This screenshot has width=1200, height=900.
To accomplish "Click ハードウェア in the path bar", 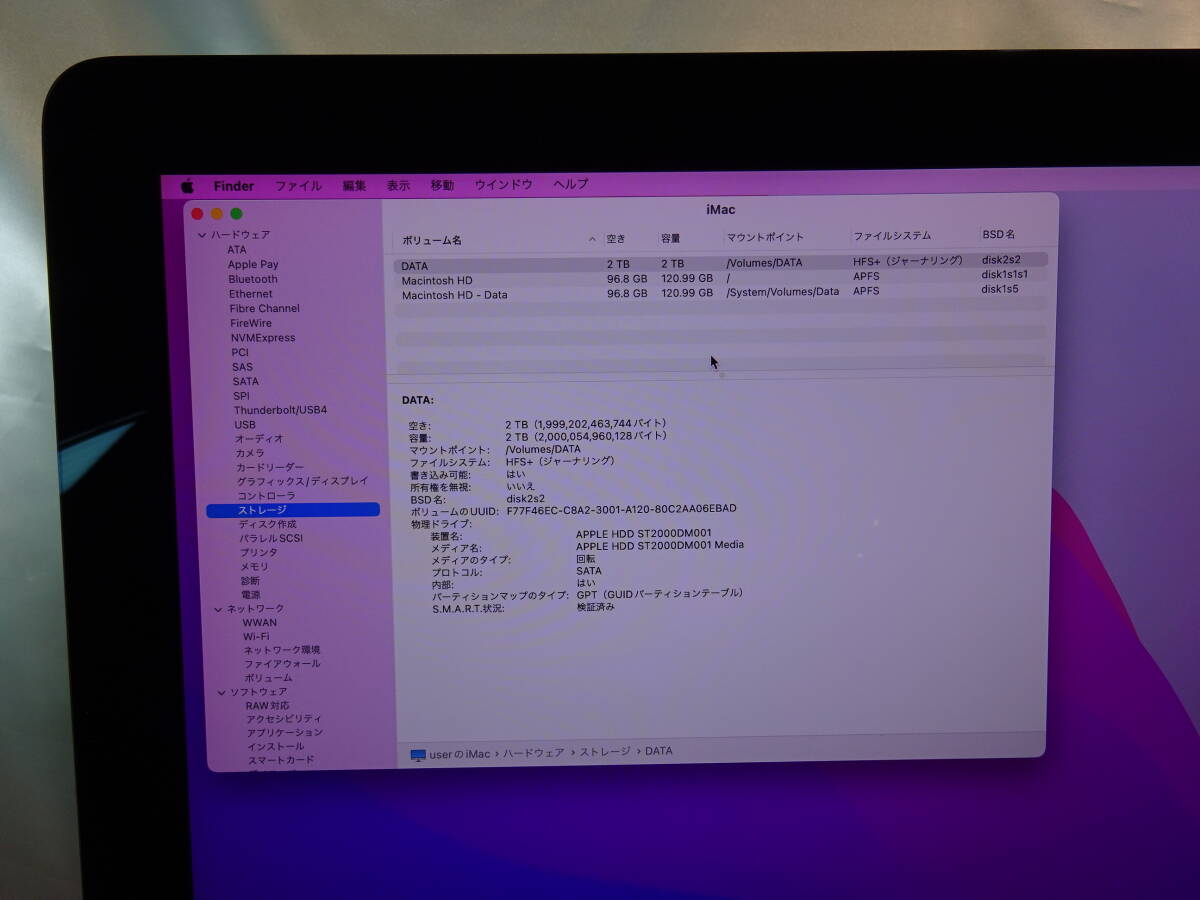I will point(533,753).
